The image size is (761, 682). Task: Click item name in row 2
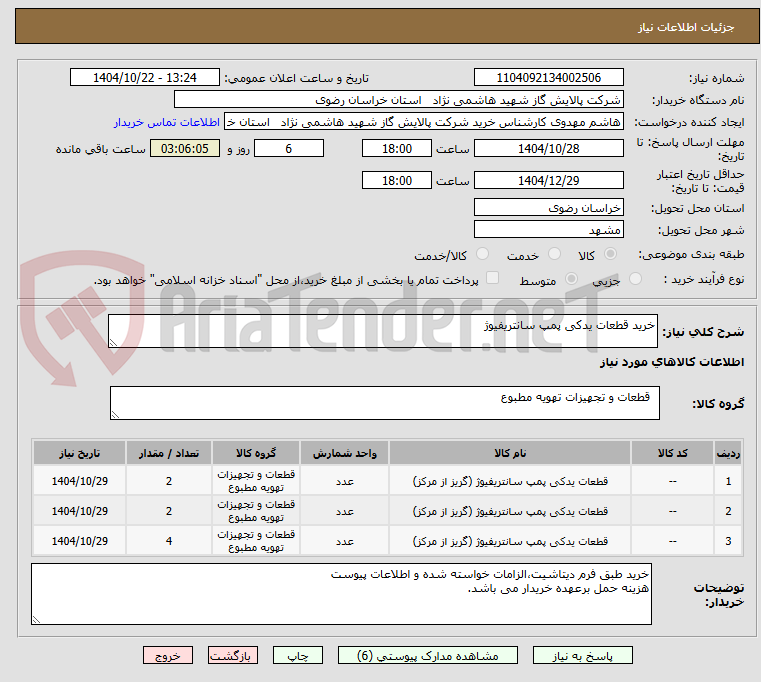pos(510,511)
